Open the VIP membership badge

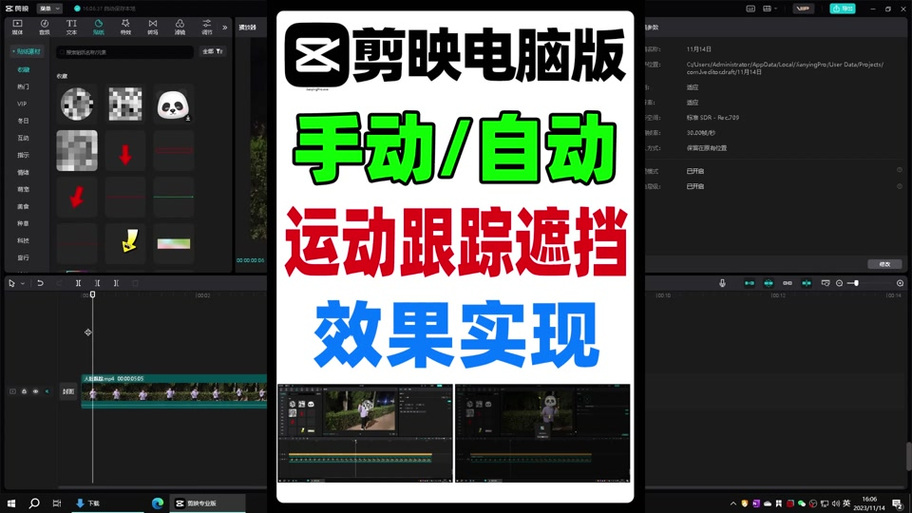(x=803, y=9)
